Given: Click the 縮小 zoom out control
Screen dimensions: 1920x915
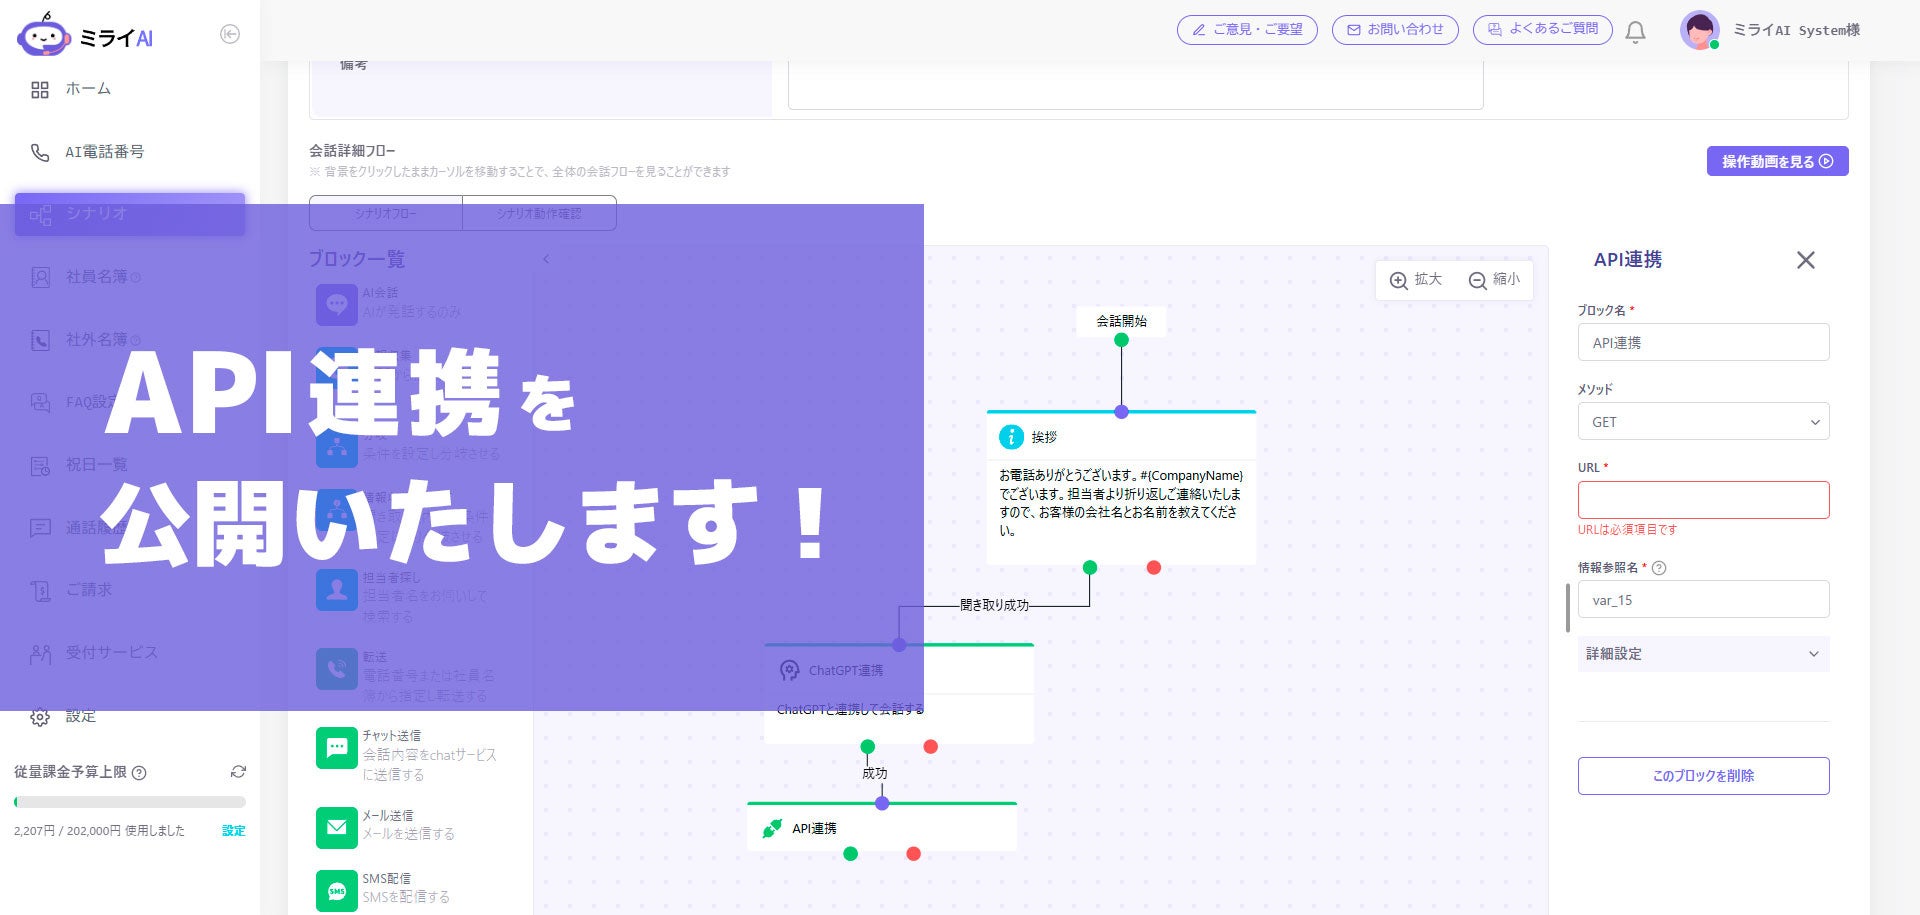Looking at the screenshot, I should click(1494, 280).
